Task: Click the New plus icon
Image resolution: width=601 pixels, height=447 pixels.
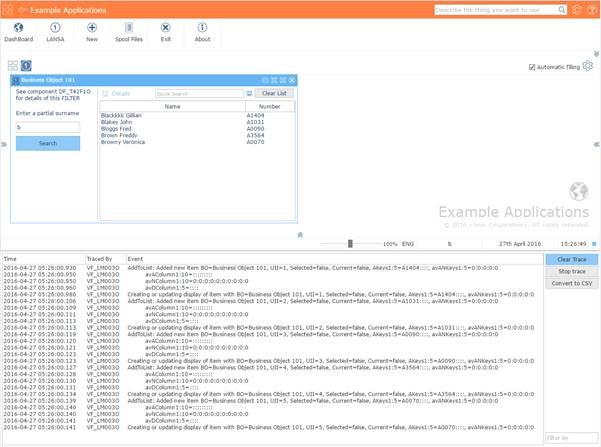Action: 92,28
